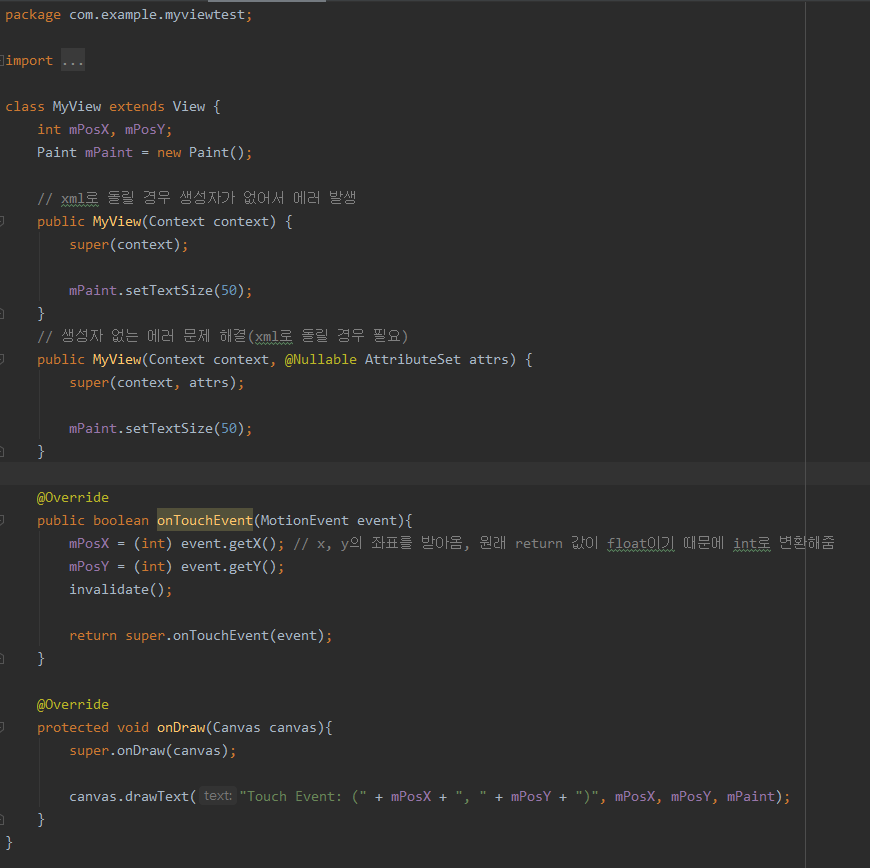Click the "protected void" keywords
The width and height of the screenshot is (870, 868).
93,728
